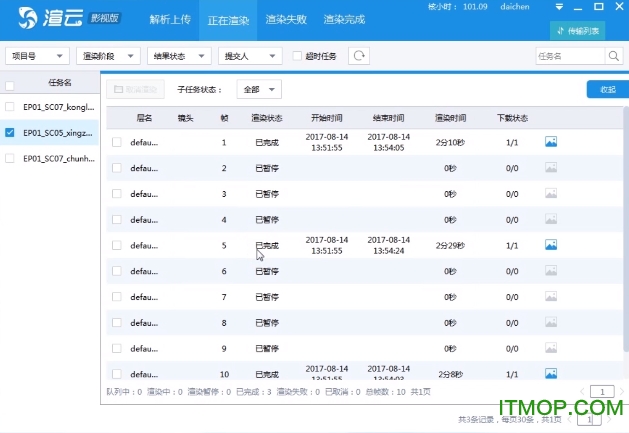This screenshot has width=629, height=433.
Task: Switch to the 解析上传 tab
Action: (x=170, y=20)
